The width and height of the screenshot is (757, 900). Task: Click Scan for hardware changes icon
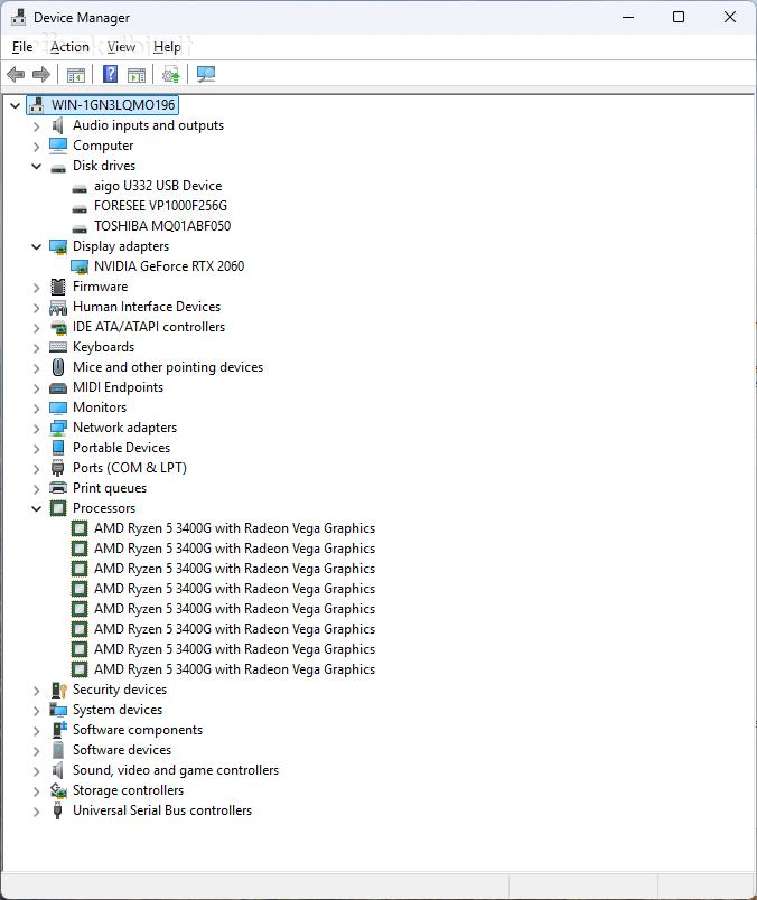[205, 74]
